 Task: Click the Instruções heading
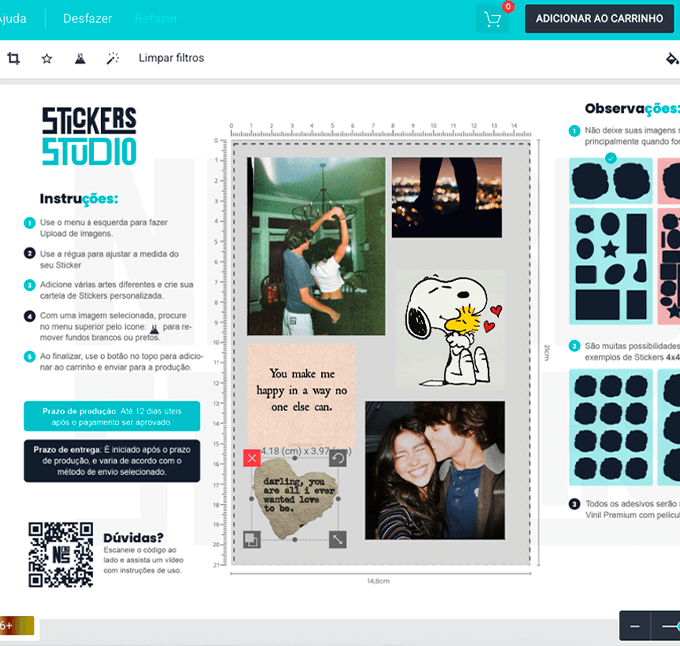pyautogui.click(x=79, y=199)
